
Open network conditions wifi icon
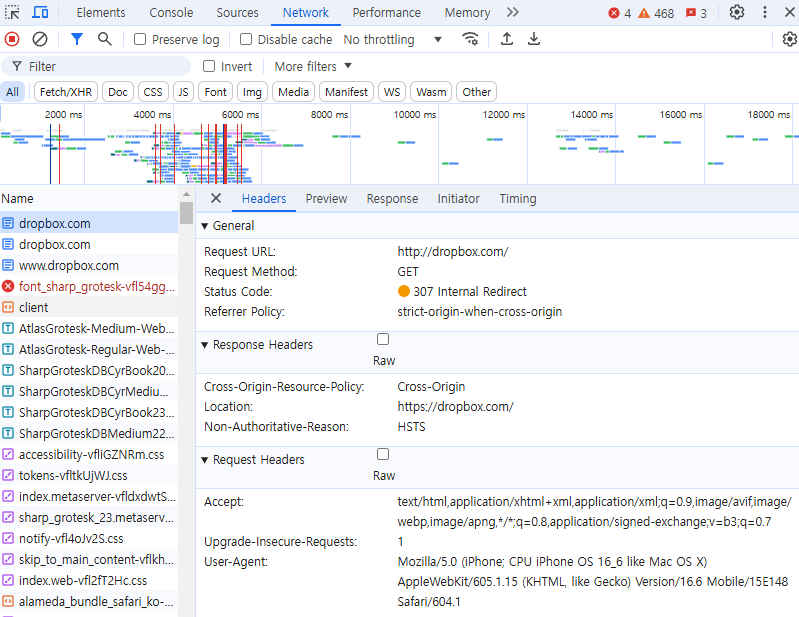tap(470, 39)
